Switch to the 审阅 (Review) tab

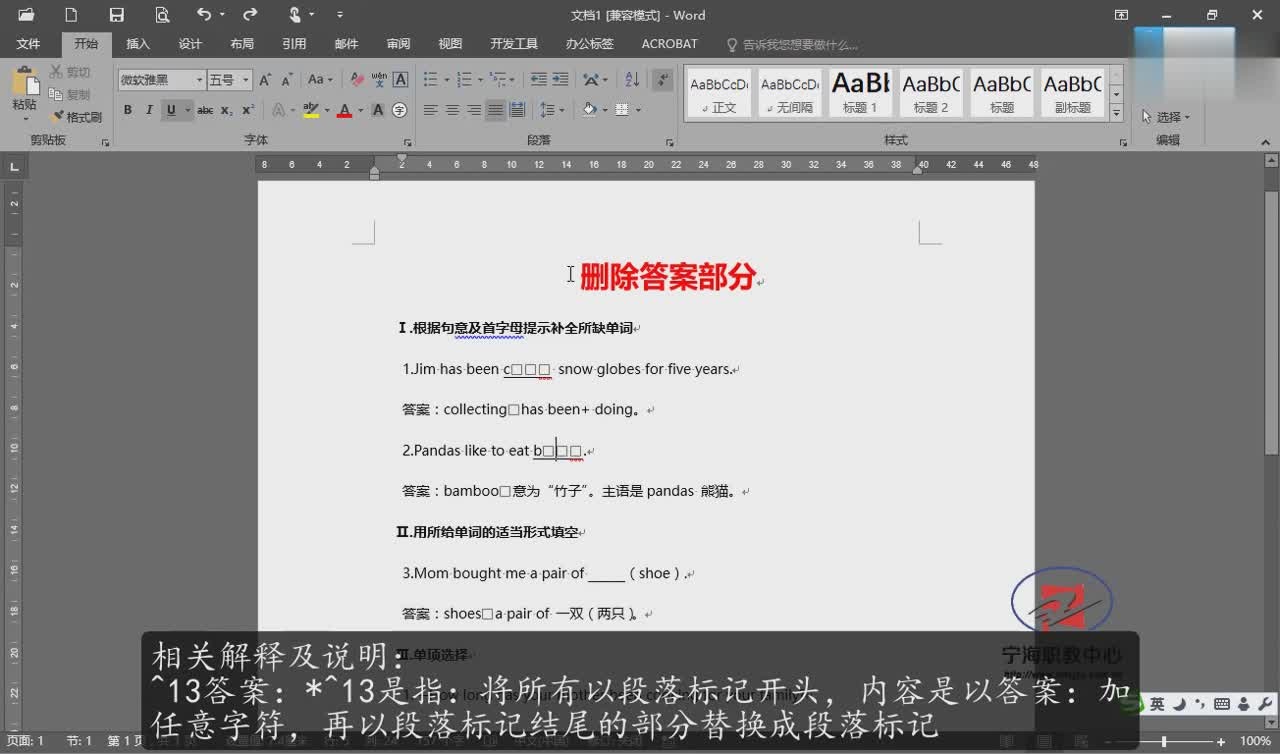point(398,44)
